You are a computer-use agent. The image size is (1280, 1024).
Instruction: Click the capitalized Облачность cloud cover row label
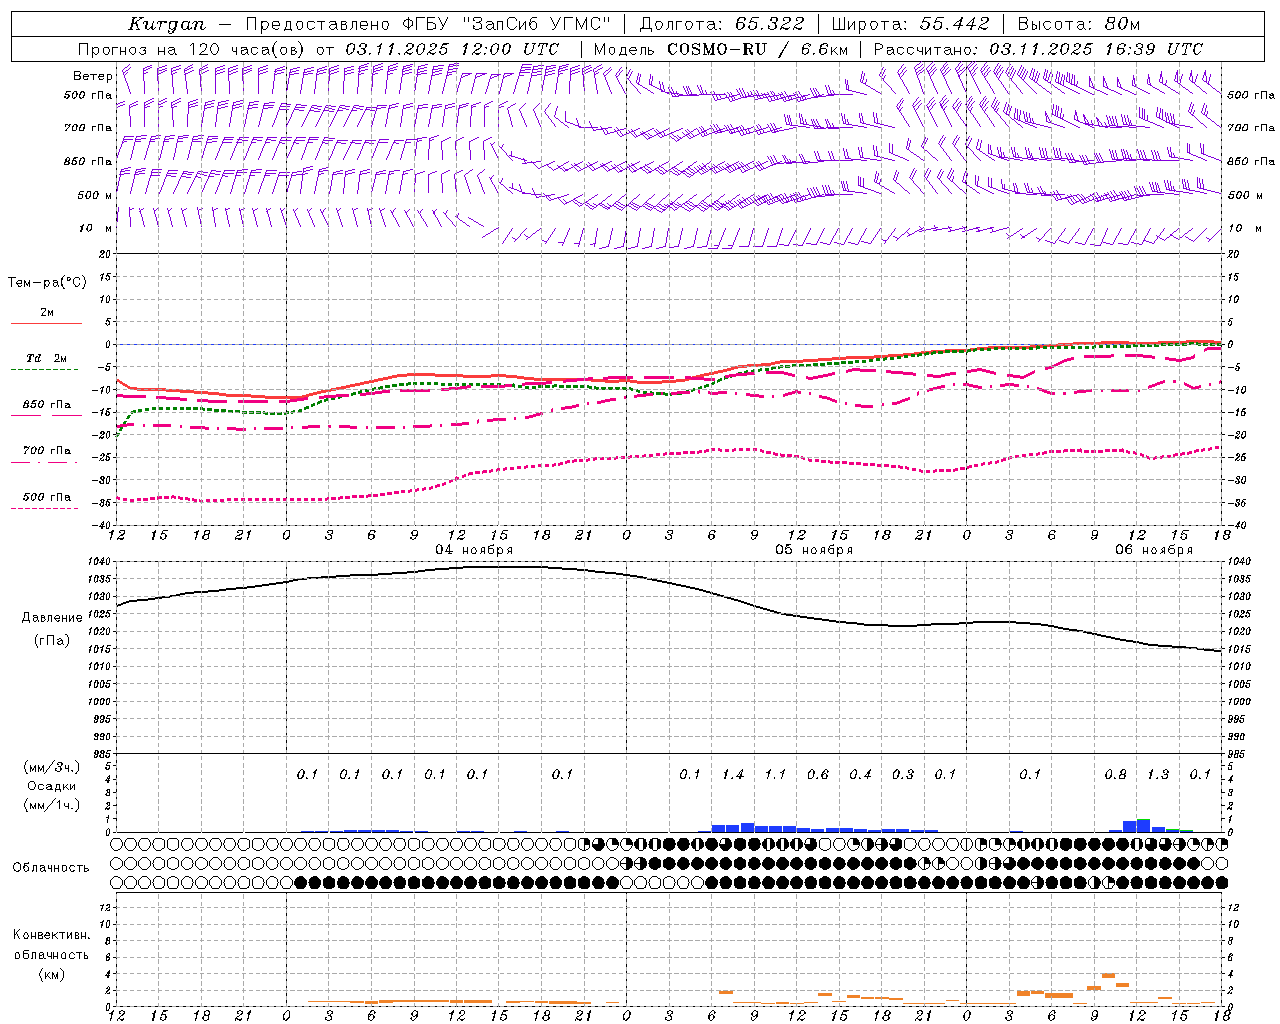tap(51, 867)
